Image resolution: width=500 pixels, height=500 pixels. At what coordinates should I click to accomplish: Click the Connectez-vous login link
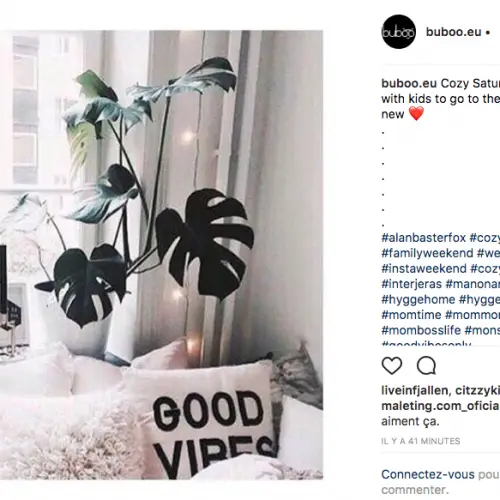[428, 474]
